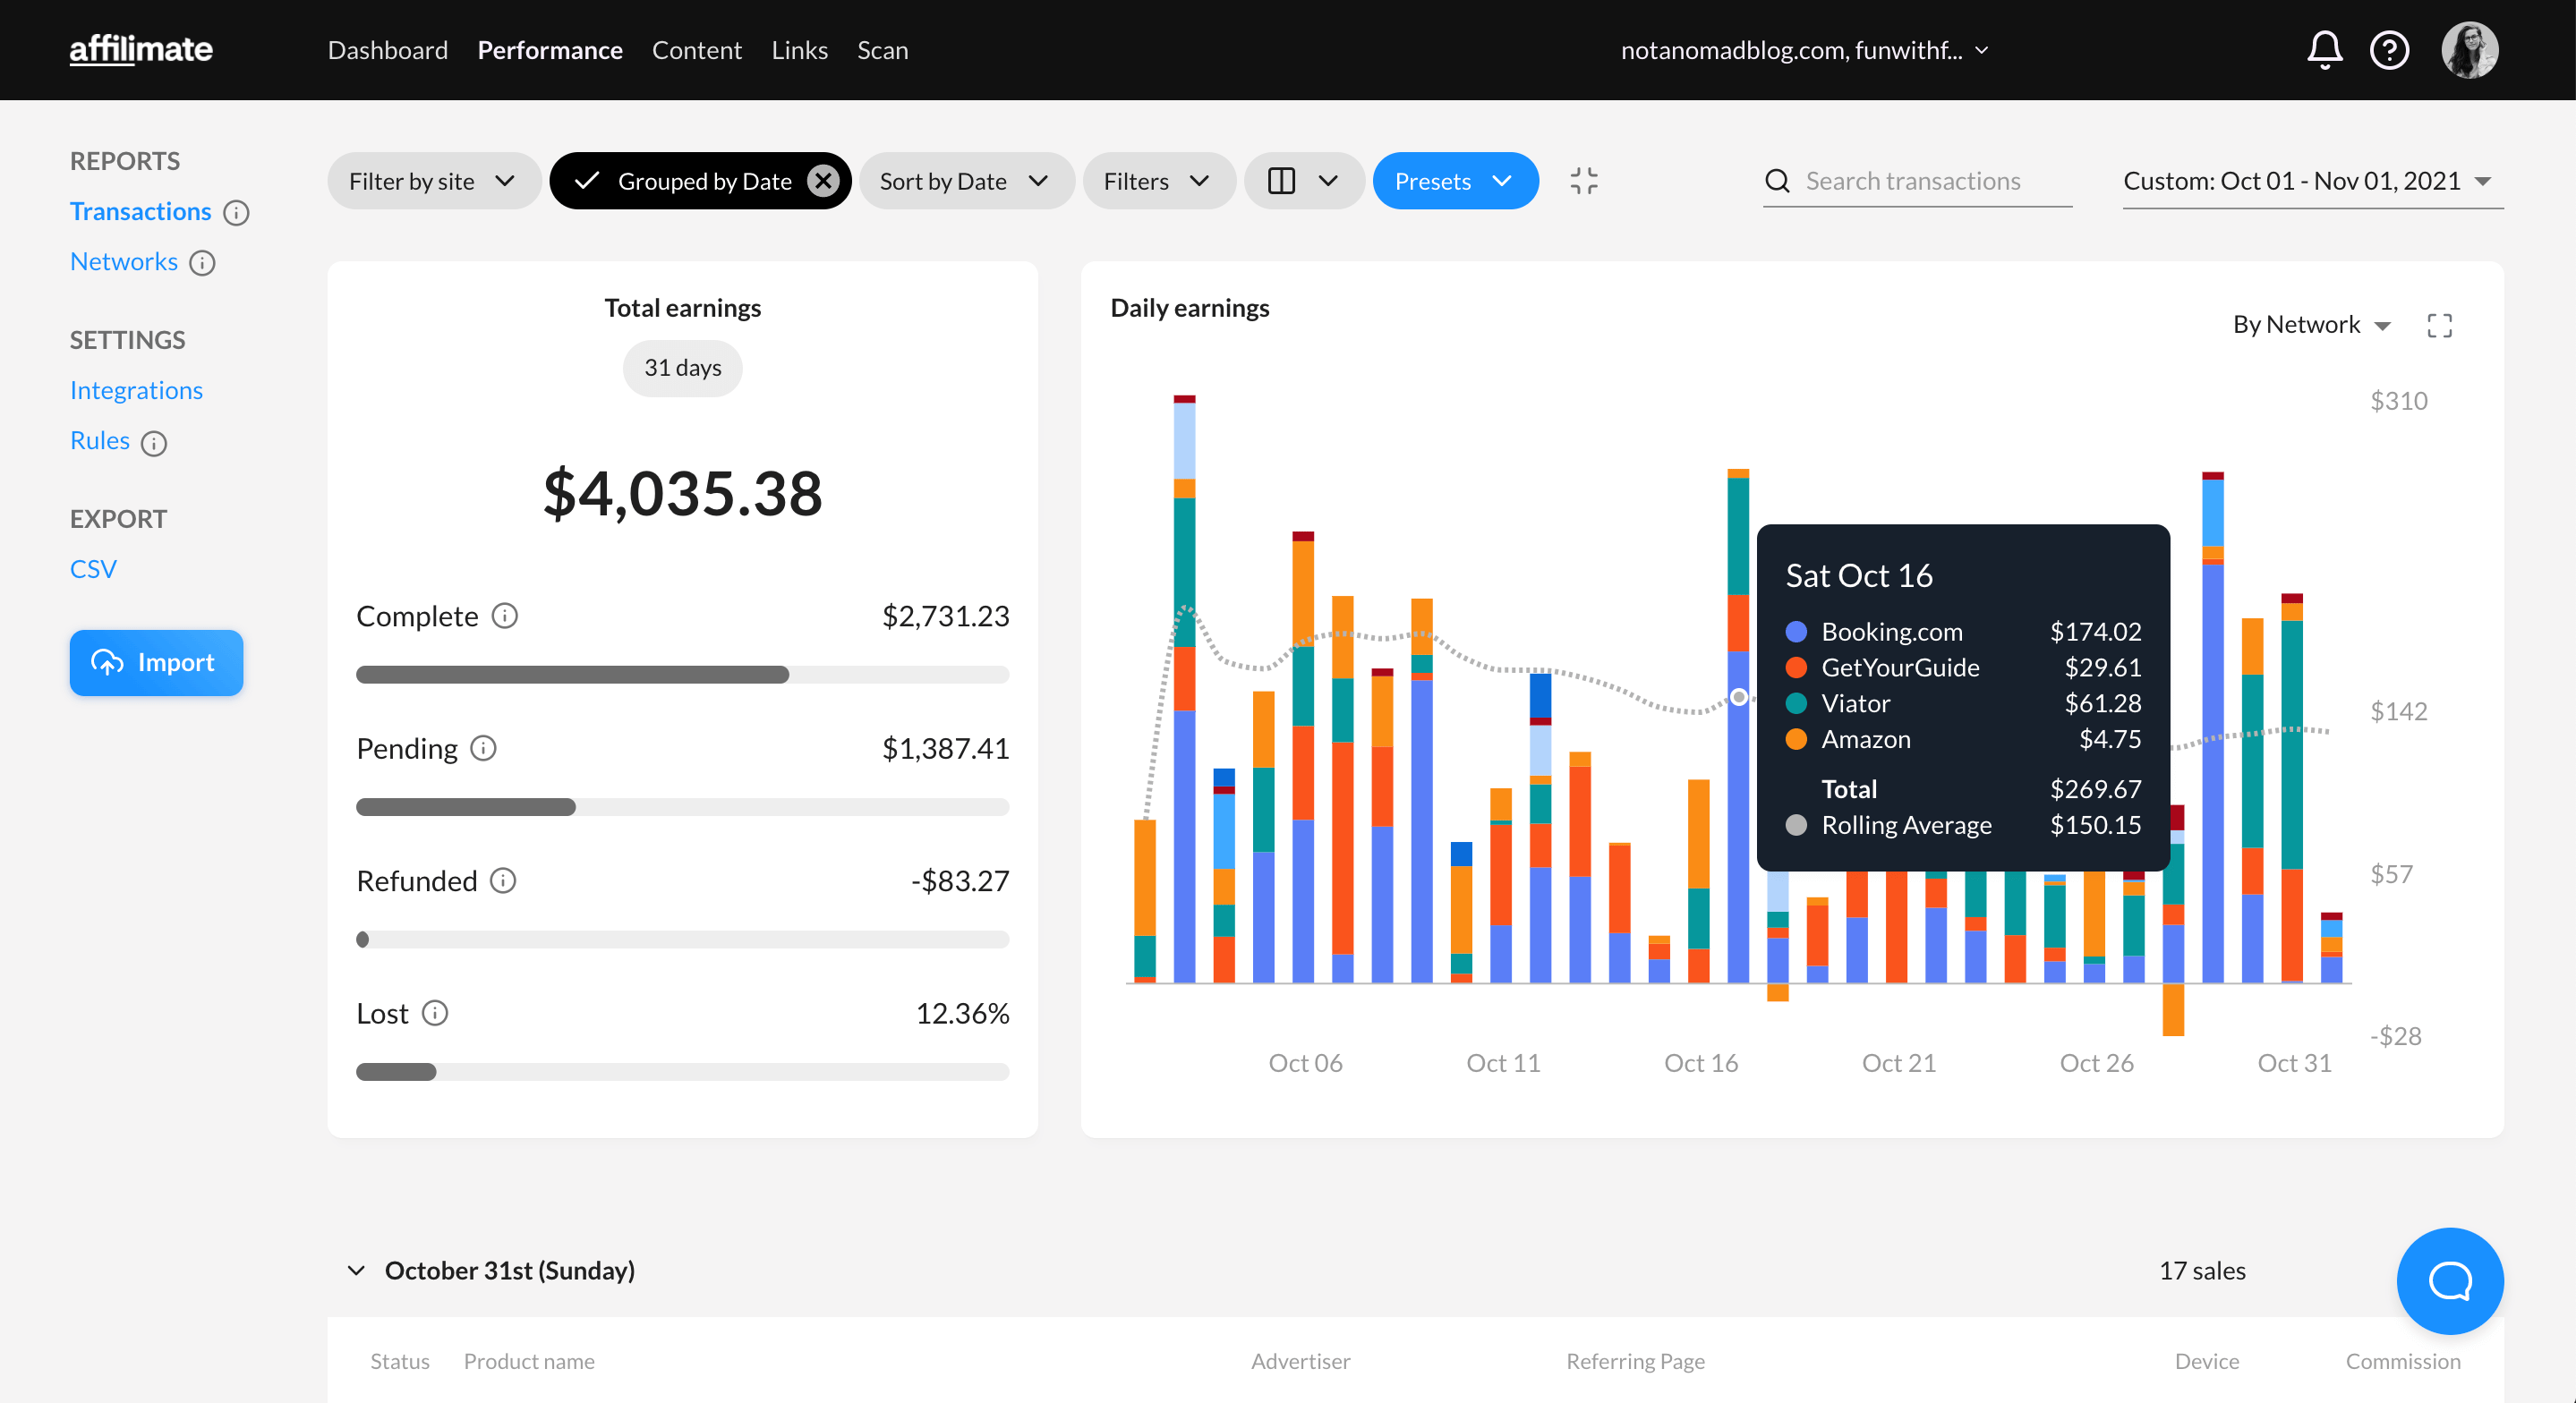Click the Product name column header
This screenshot has width=2576, height=1403.
pyautogui.click(x=529, y=1361)
